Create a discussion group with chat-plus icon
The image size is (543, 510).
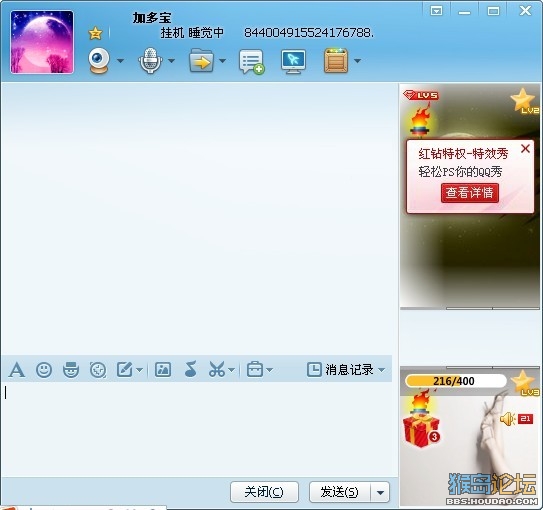[252, 62]
